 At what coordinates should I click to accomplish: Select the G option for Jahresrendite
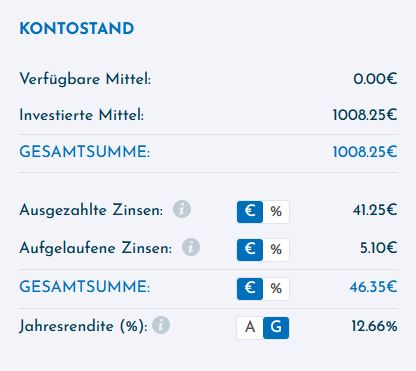coord(276,328)
